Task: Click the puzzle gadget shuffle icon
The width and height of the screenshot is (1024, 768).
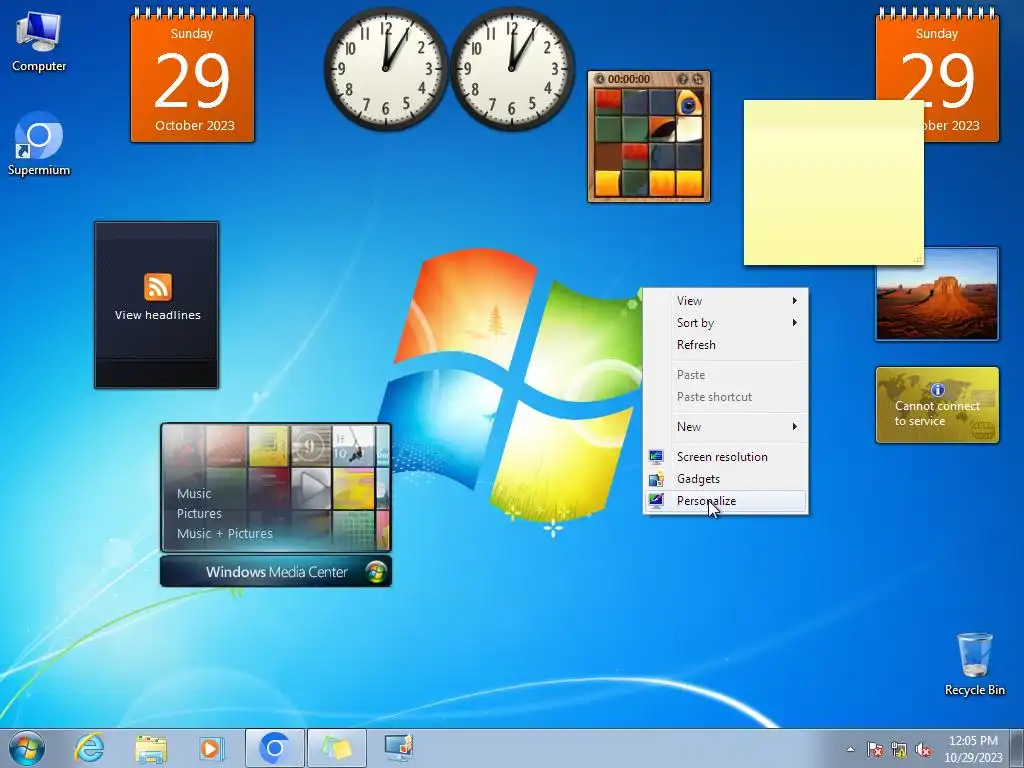Action: [698, 79]
